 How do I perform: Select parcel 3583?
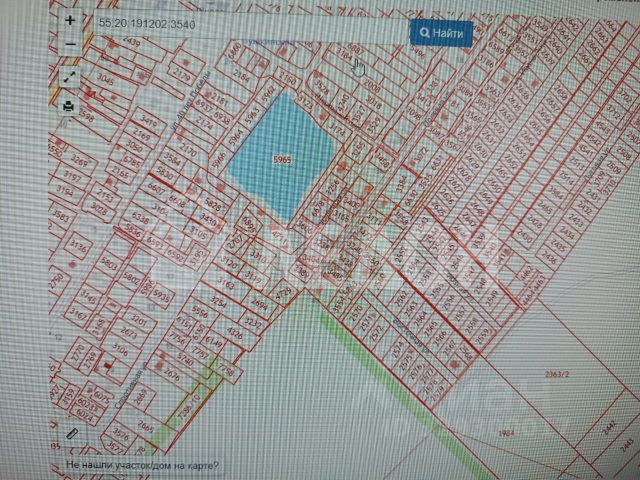point(61,215)
